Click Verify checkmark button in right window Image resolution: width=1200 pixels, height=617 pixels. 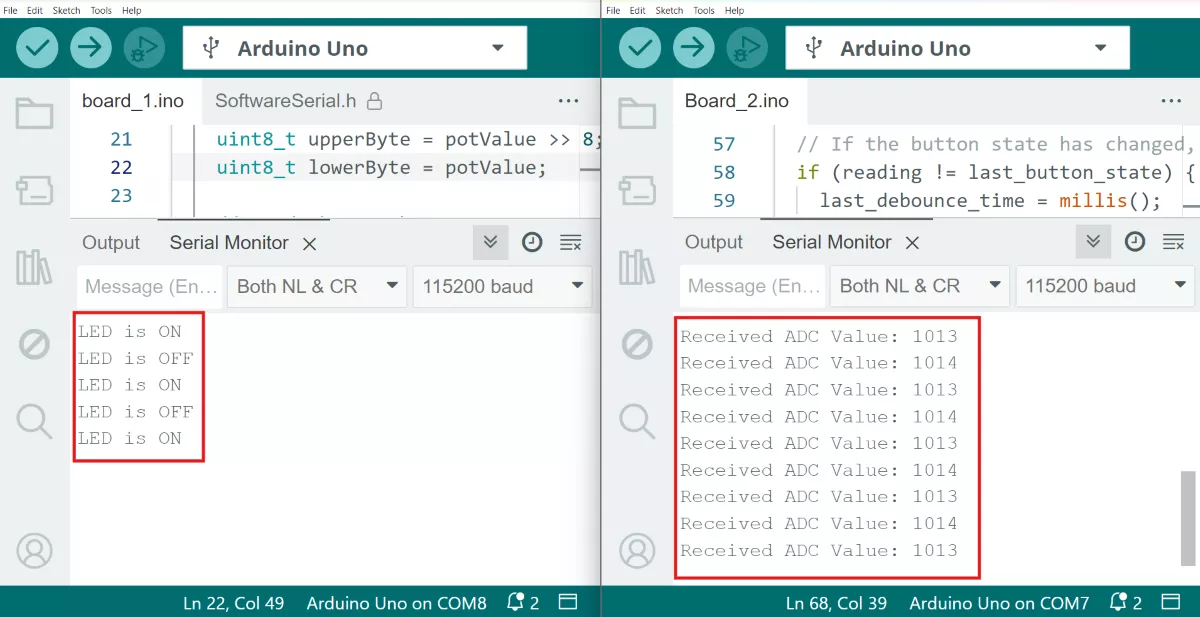pos(640,48)
